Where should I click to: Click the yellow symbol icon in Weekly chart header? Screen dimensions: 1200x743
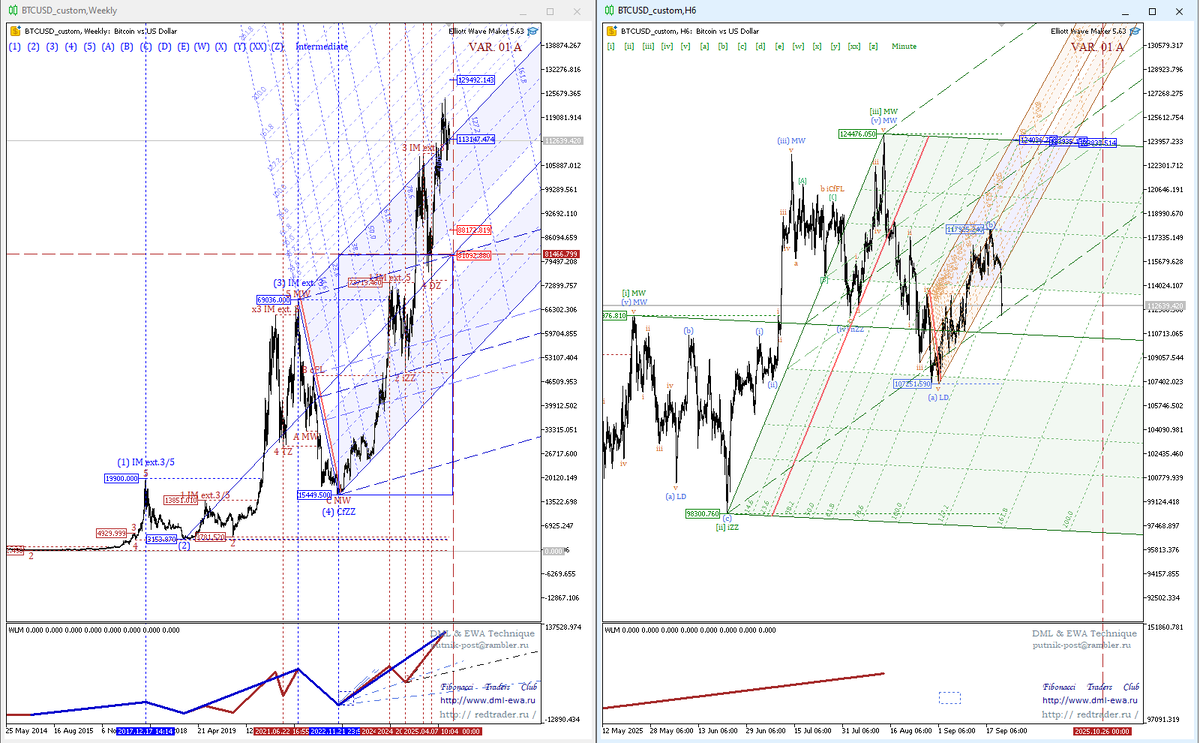click(14, 31)
